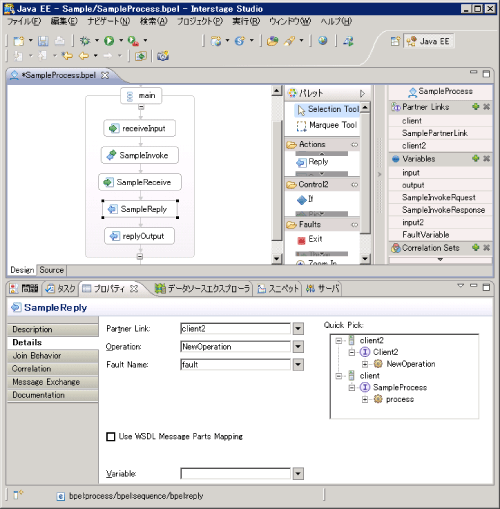This screenshot has height=509, width=500.
Task: Select SamplePartnerLink in Partner Links
Action: tap(440, 133)
